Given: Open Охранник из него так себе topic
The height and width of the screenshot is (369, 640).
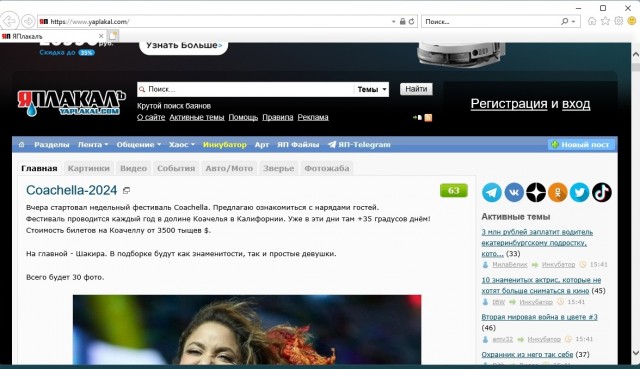Looking at the screenshot, I should pyautogui.click(x=527, y=354).
